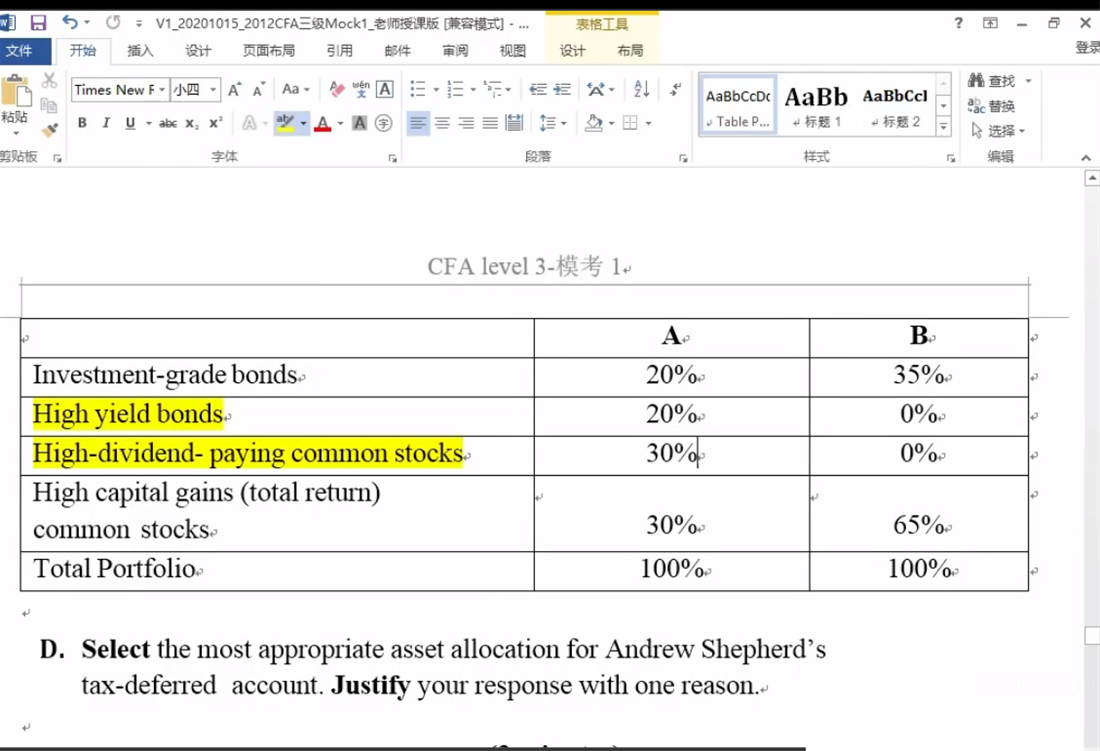Toggle strikethrough text formatting

(168, 123)
